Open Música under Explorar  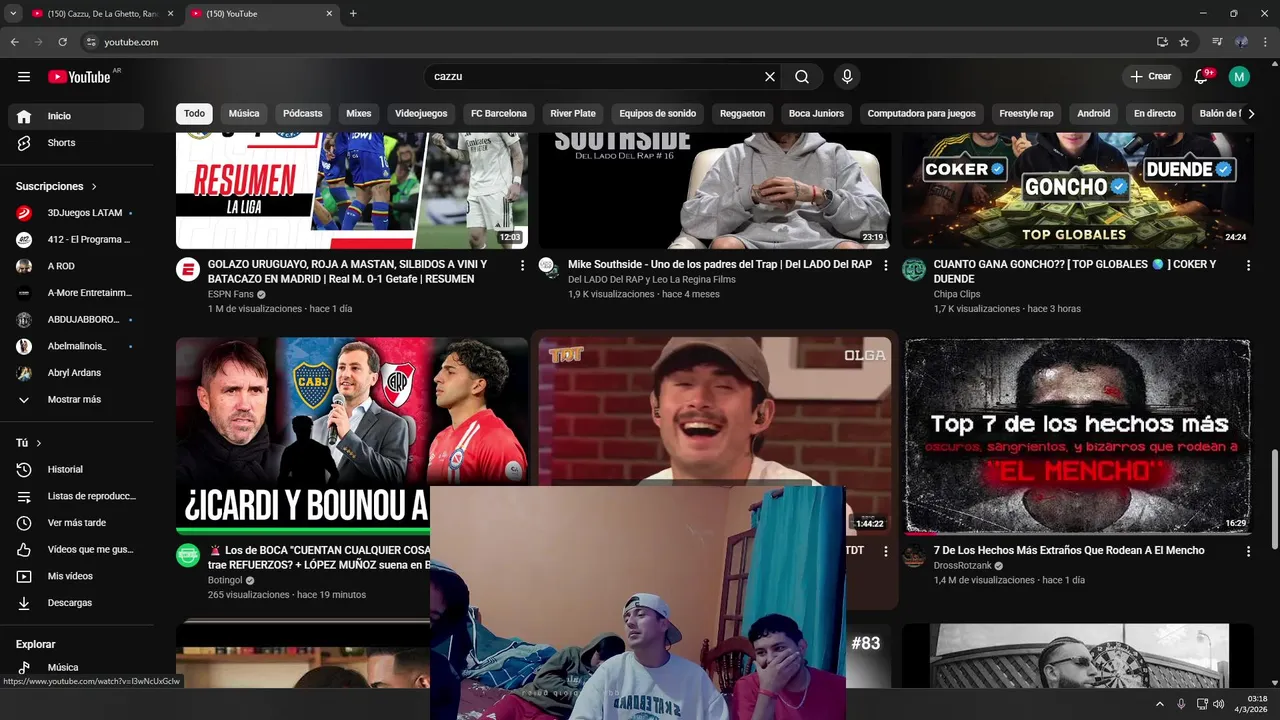(x=76, y=667)
